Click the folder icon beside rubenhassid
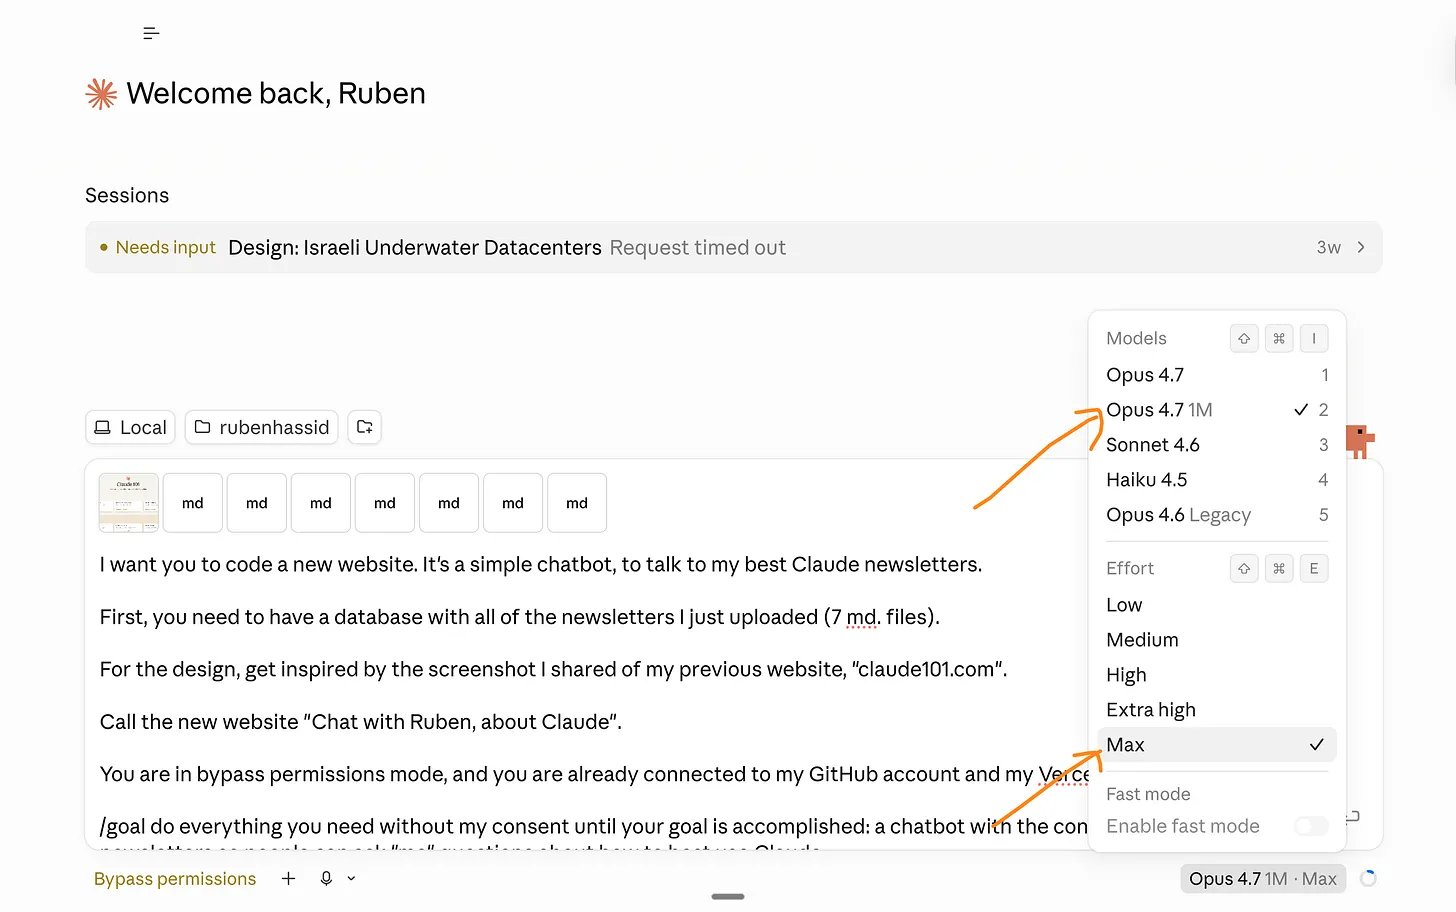 pyautogui.click(x=202, y=427)
